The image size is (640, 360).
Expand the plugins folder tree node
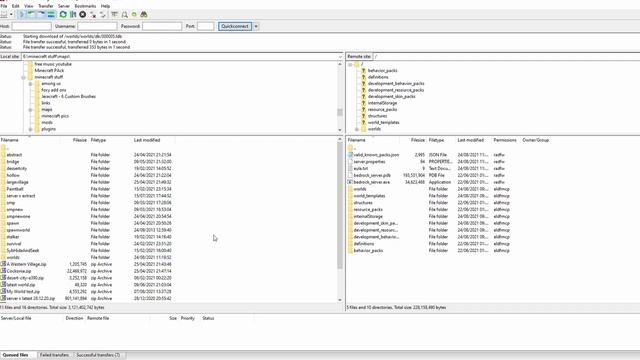tap(30, 129)
